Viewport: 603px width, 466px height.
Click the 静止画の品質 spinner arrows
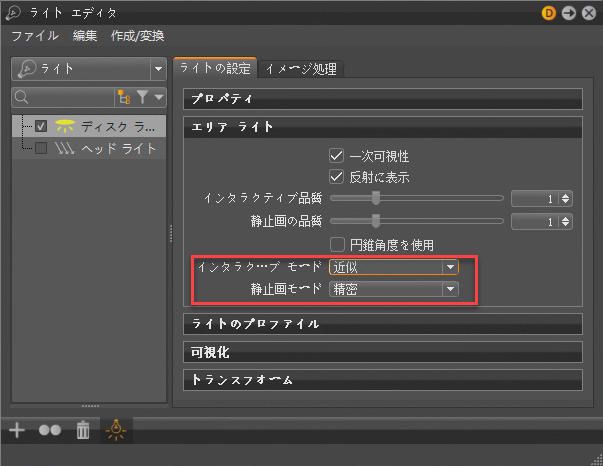point(565,221)
